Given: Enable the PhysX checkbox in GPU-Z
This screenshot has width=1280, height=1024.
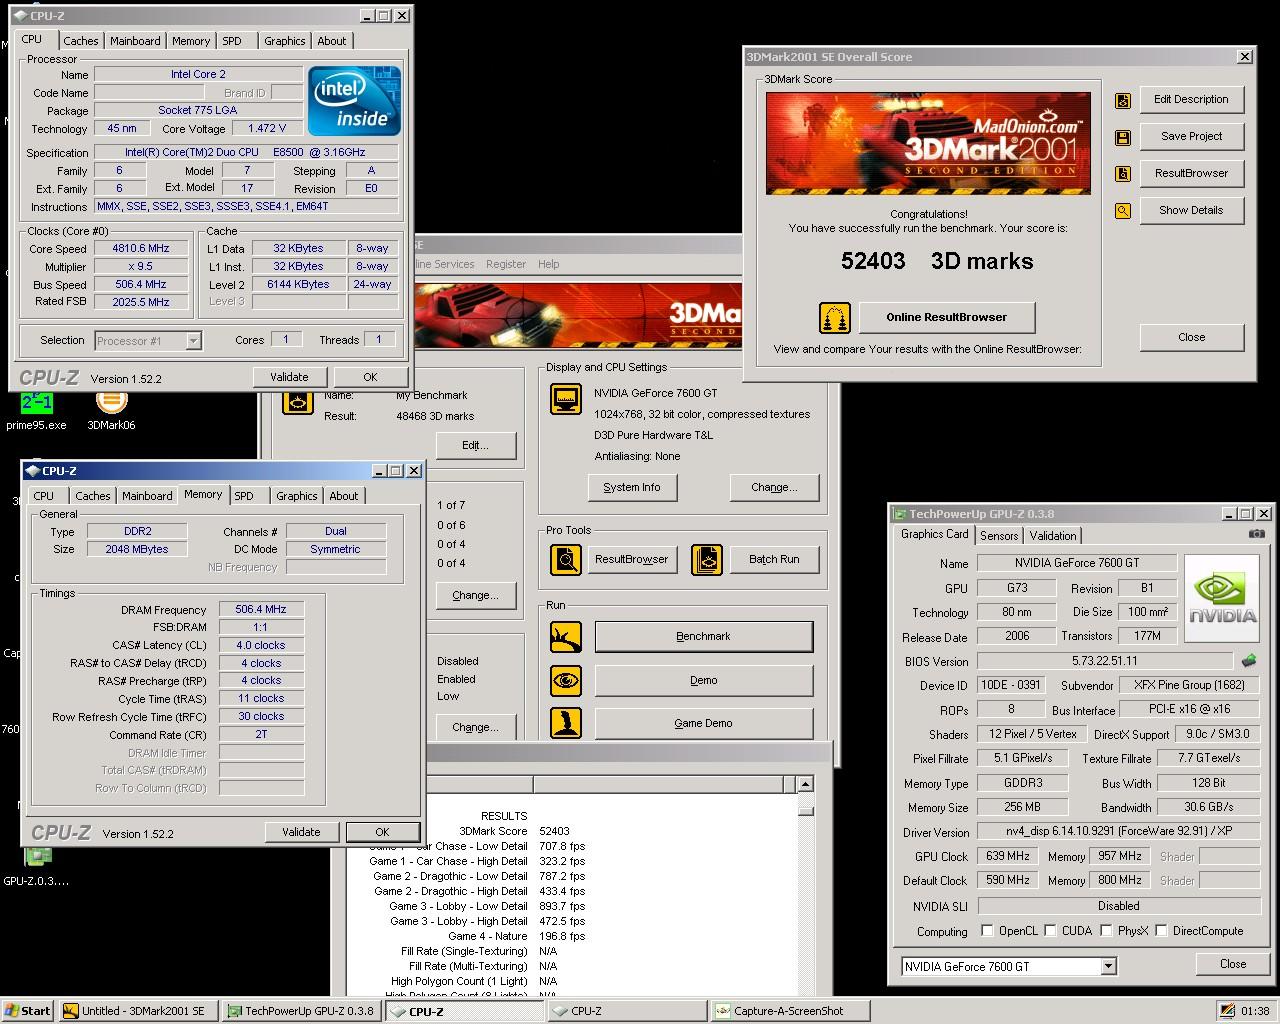Looking at the screenshot, I should [x=1106, y=931].
